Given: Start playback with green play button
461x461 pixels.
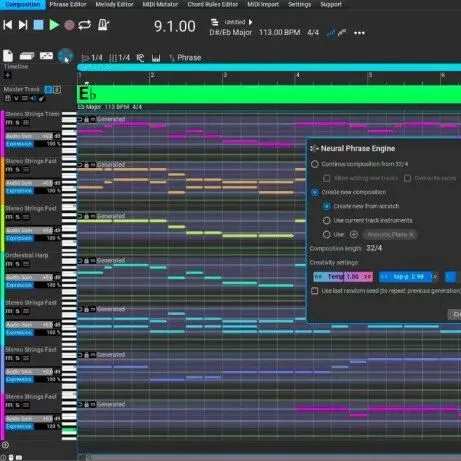Looking at the screenshot, I should pyautogui.click(x=54, y=25).
